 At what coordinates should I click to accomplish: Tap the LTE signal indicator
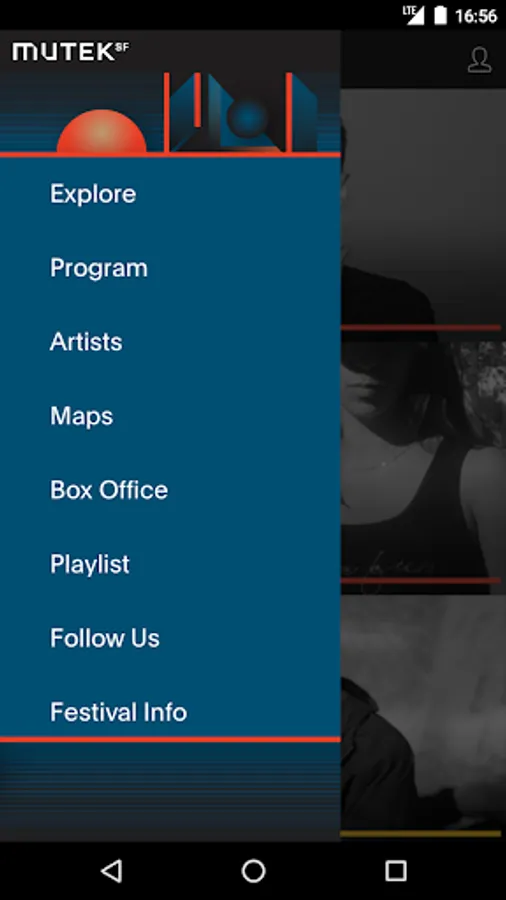pos(412,15)
